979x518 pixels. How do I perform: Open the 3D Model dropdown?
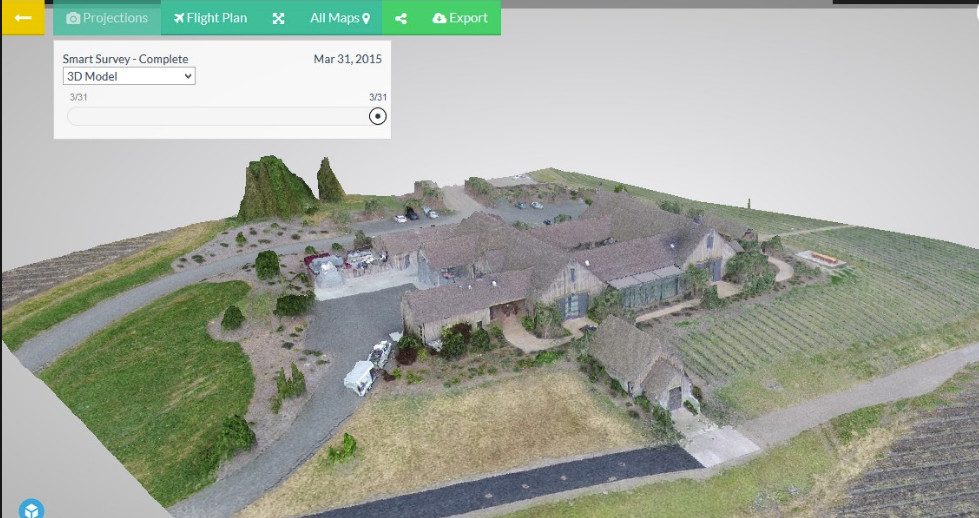click(129, 76)
